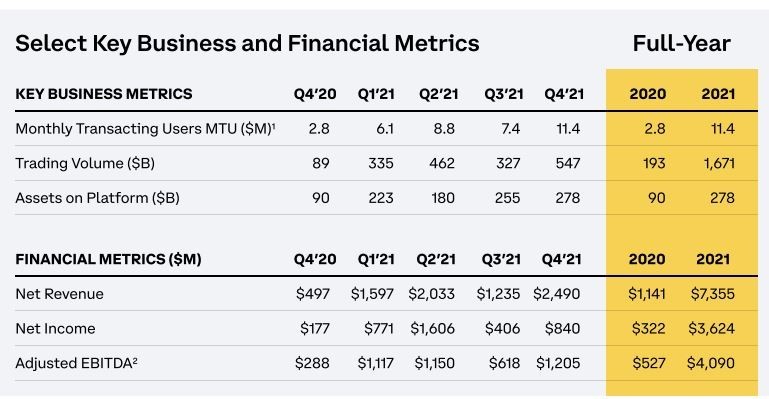Click the Select Key Business and Financial Metrics title
Screen dimensions: 769x399
click(247, 43)
